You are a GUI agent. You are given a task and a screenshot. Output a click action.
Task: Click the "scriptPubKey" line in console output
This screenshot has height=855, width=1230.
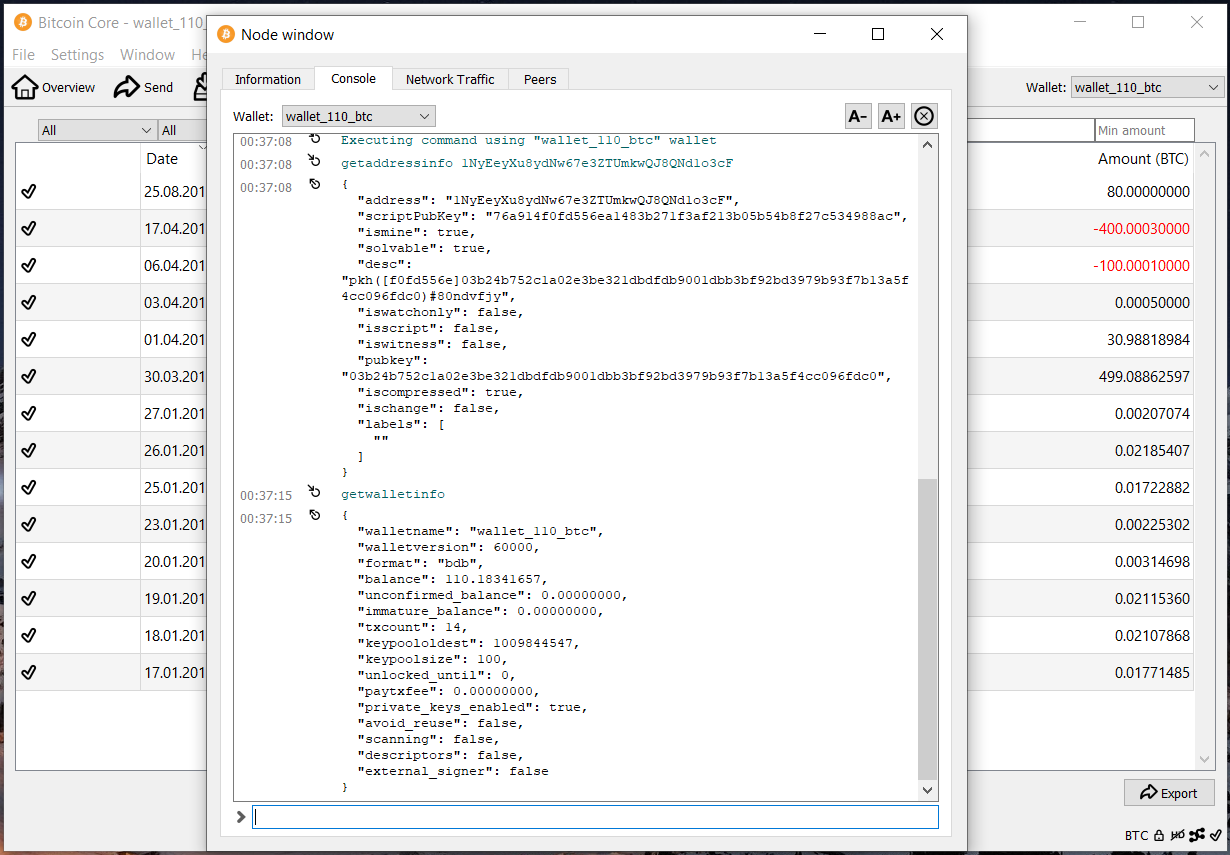(632, 216)
